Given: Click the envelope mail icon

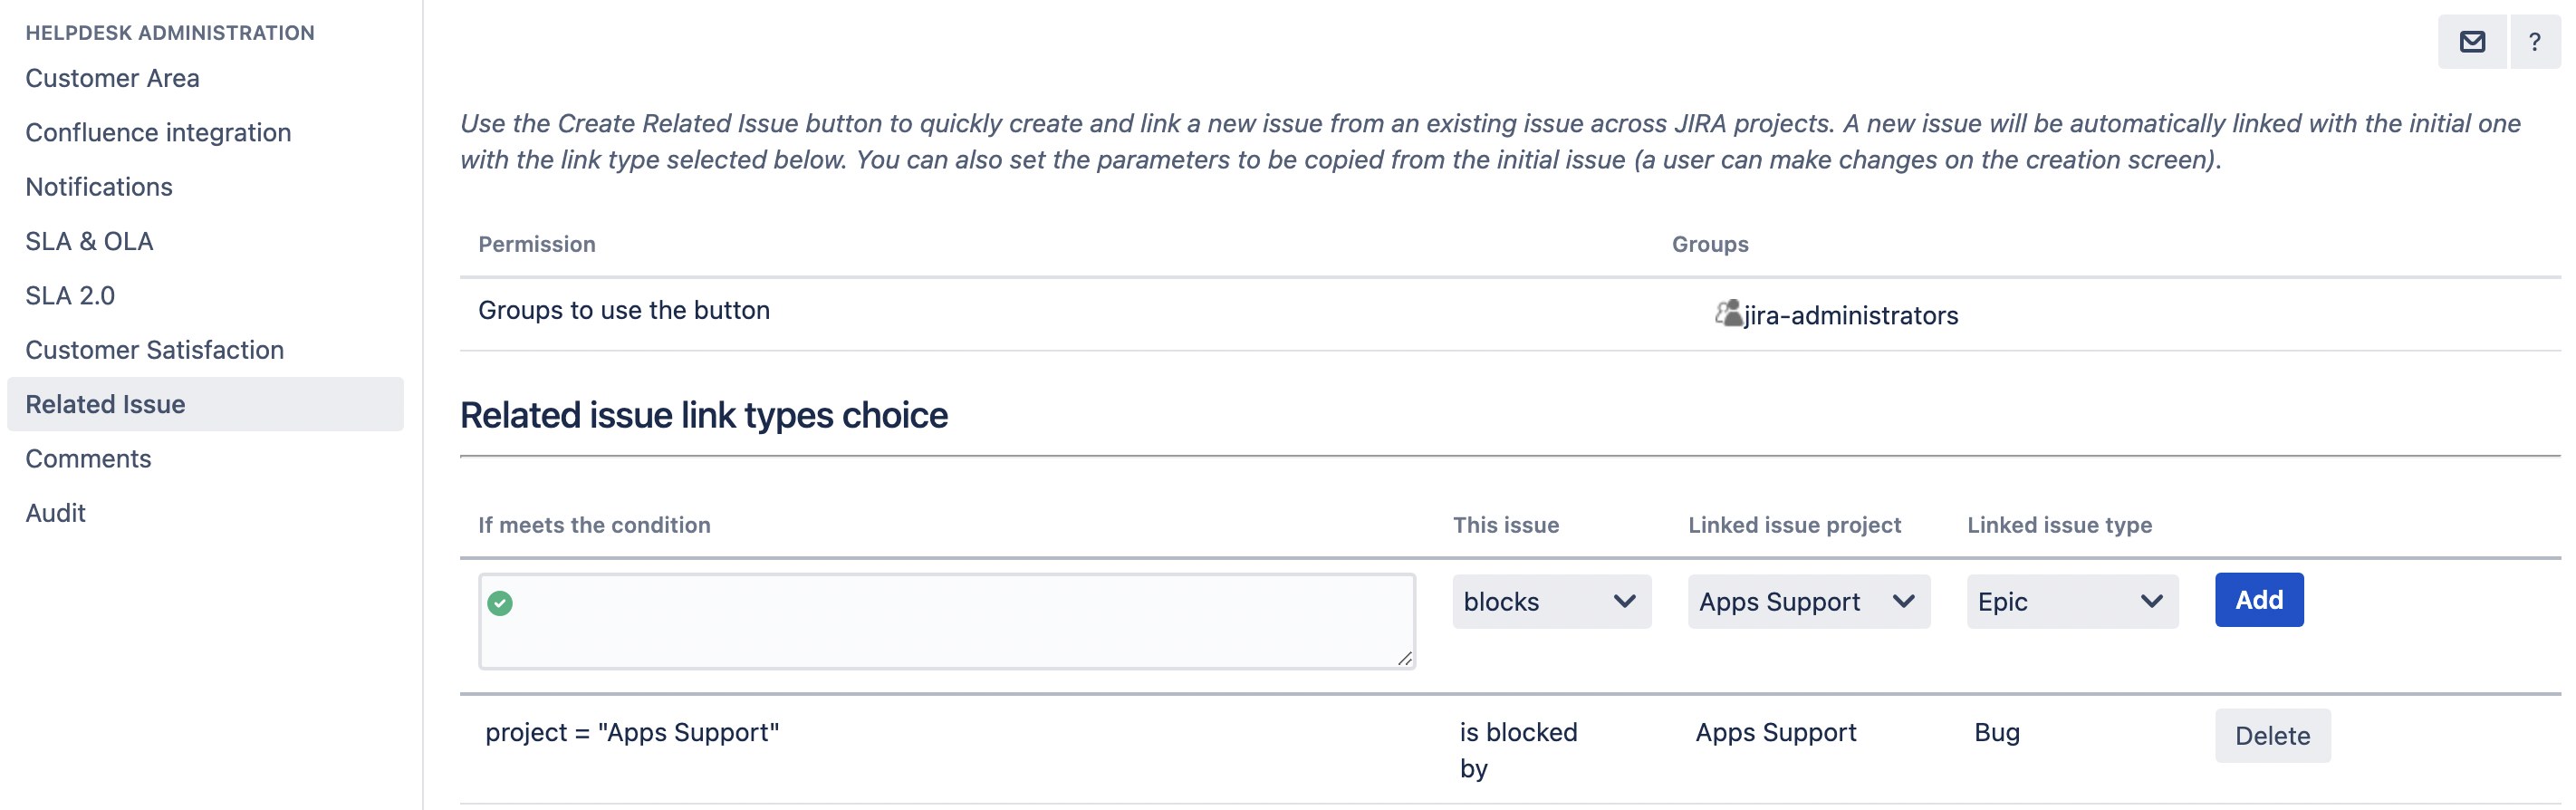Looking at the screenshot, I should (x=2472, y=42).
